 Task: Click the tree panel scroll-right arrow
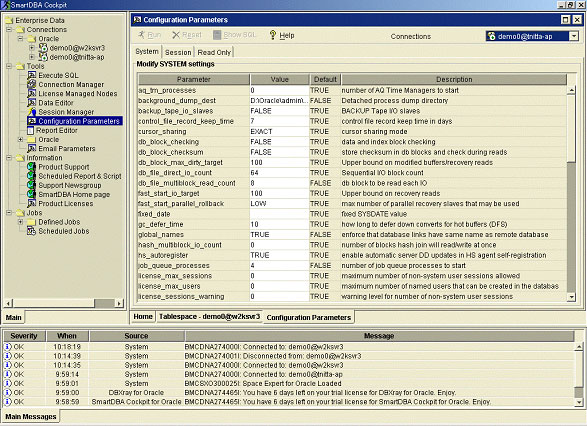point(119,303)
